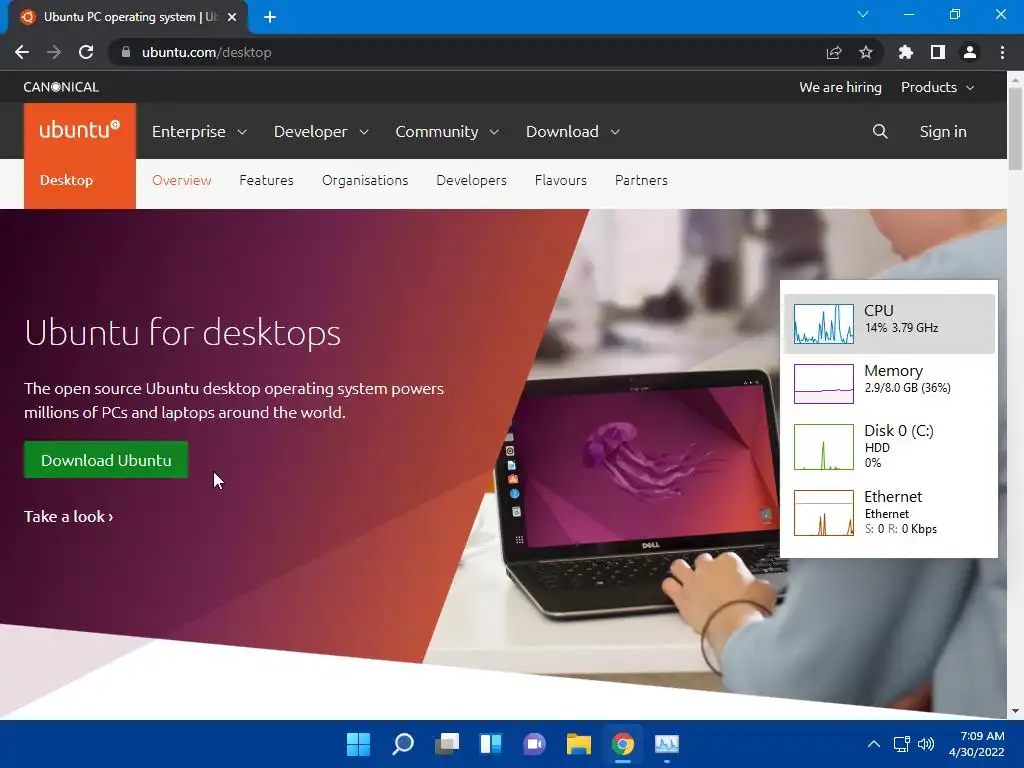
Task: Open the Teams Chat taskbar icon
Action: click(534, 744)
